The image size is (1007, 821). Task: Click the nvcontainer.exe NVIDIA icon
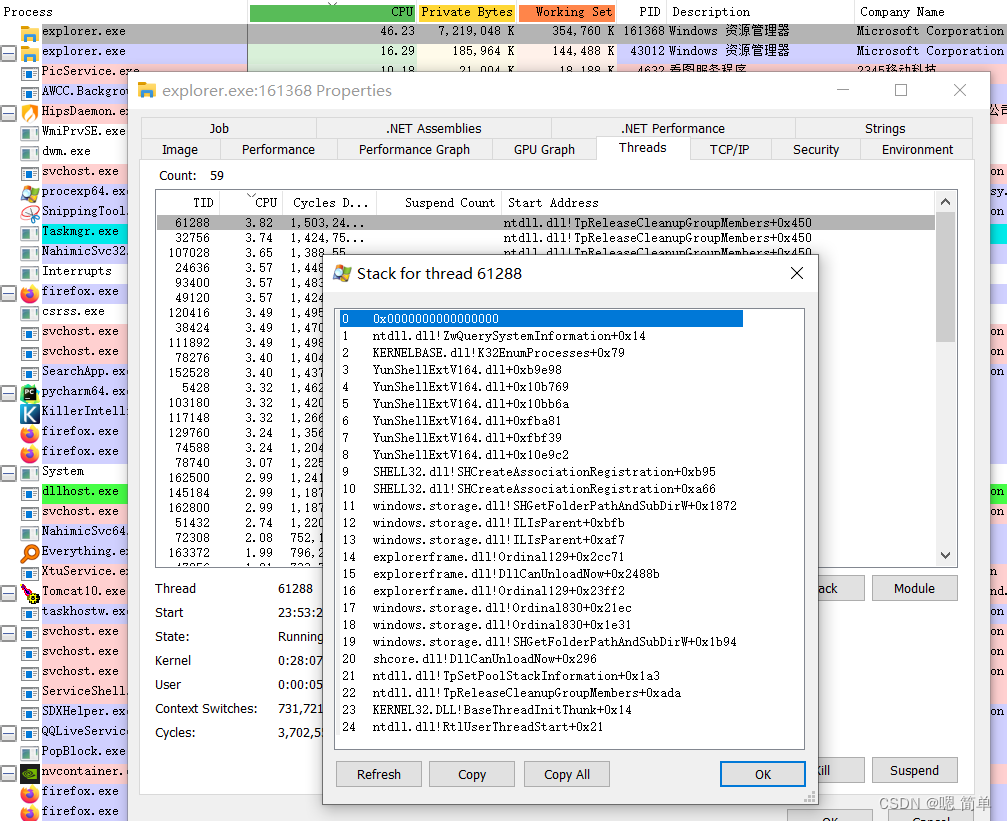pos(30,772)
